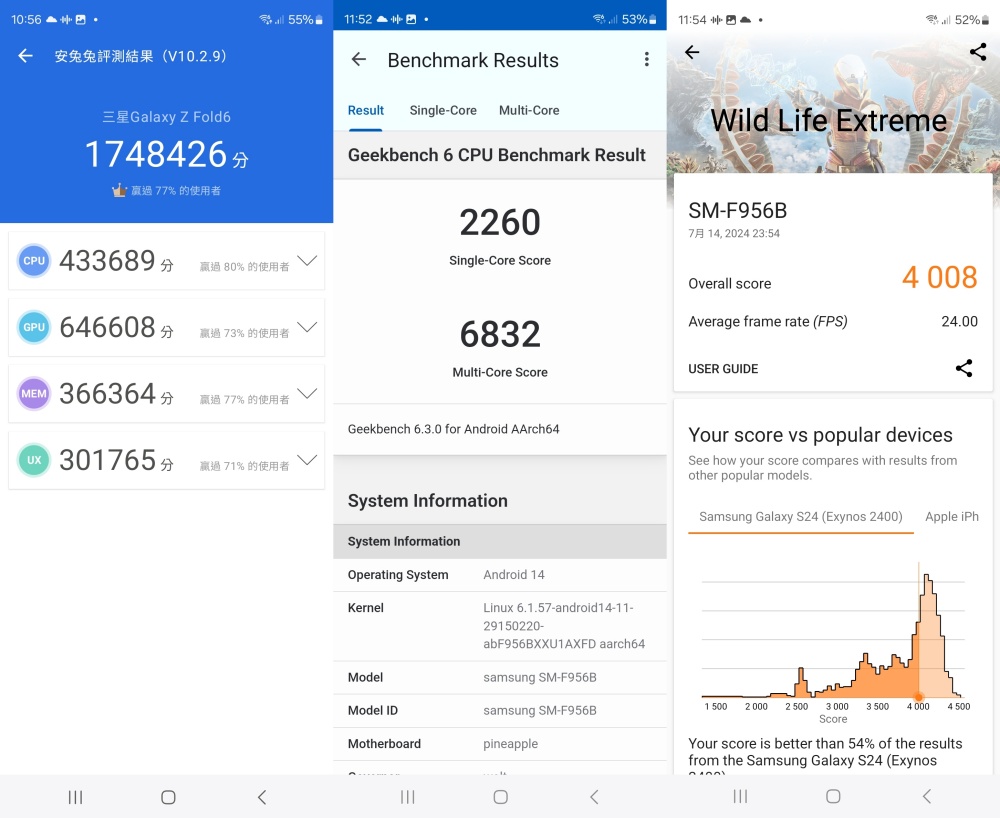1000x818 pixels.
Task: Tap the 贏過 80% 的使用者 CPU percentile text
Action: [x=244, y=267]
